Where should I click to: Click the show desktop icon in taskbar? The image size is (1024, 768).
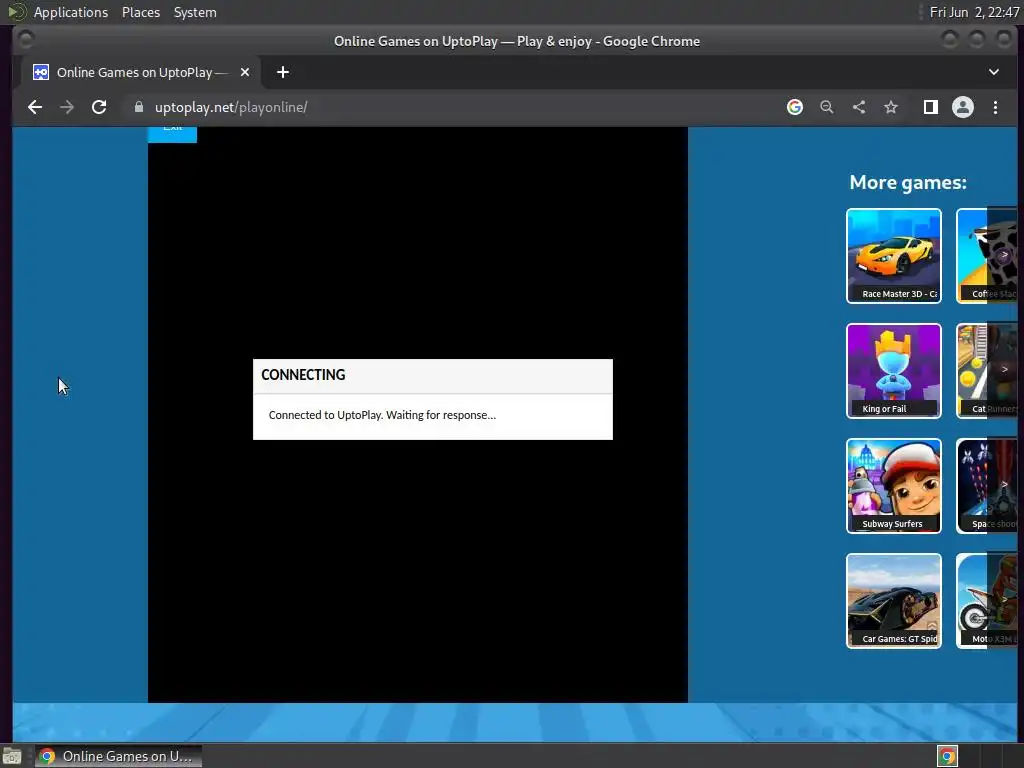tap(12, 756)
